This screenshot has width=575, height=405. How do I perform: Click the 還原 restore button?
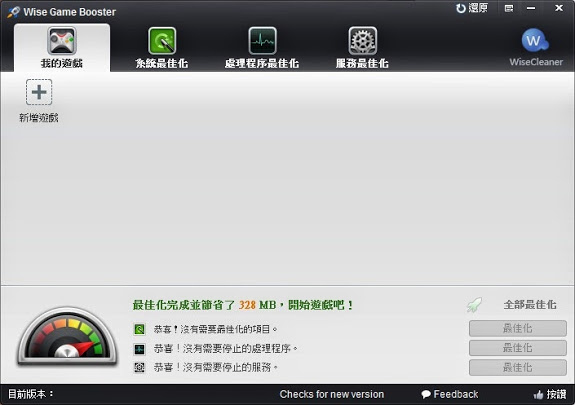(472, 8)
